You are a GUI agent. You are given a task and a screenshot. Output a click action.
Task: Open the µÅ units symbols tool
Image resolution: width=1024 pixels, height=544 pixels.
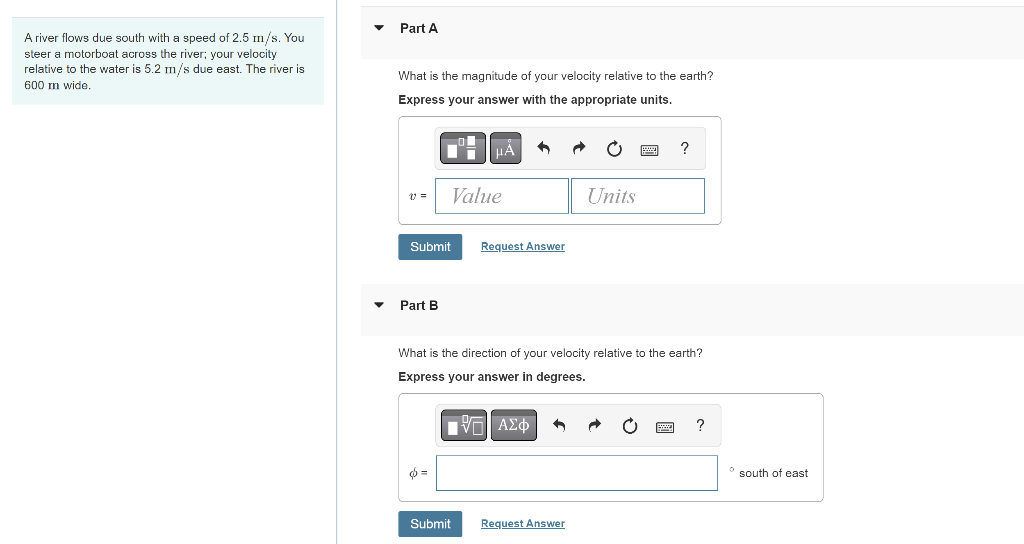(505, 148)
